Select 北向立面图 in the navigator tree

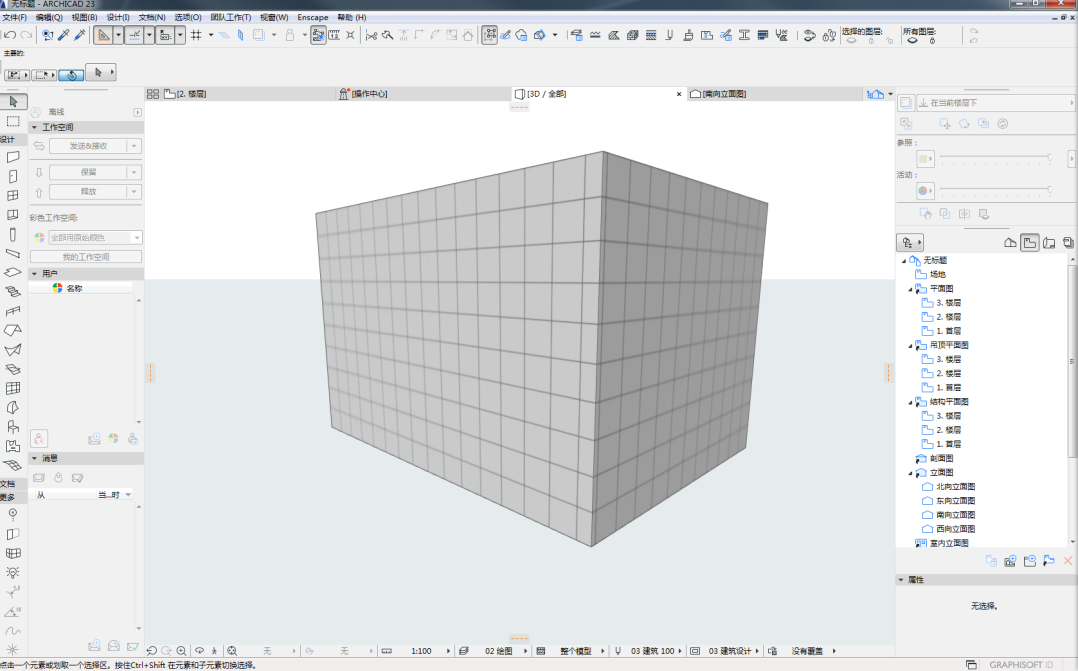coord(955,487)
